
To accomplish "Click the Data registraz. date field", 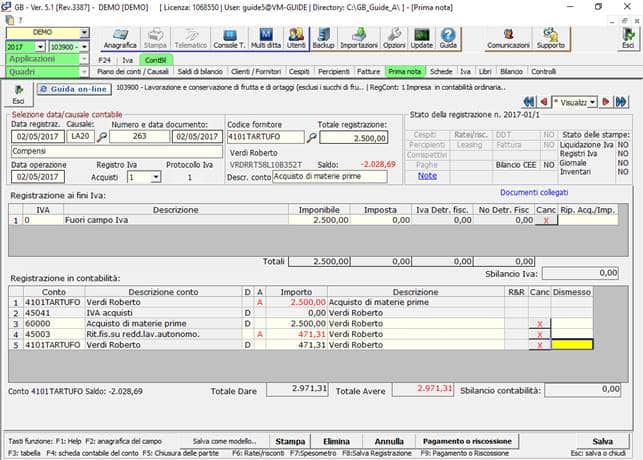I will (x=38, y=137).
